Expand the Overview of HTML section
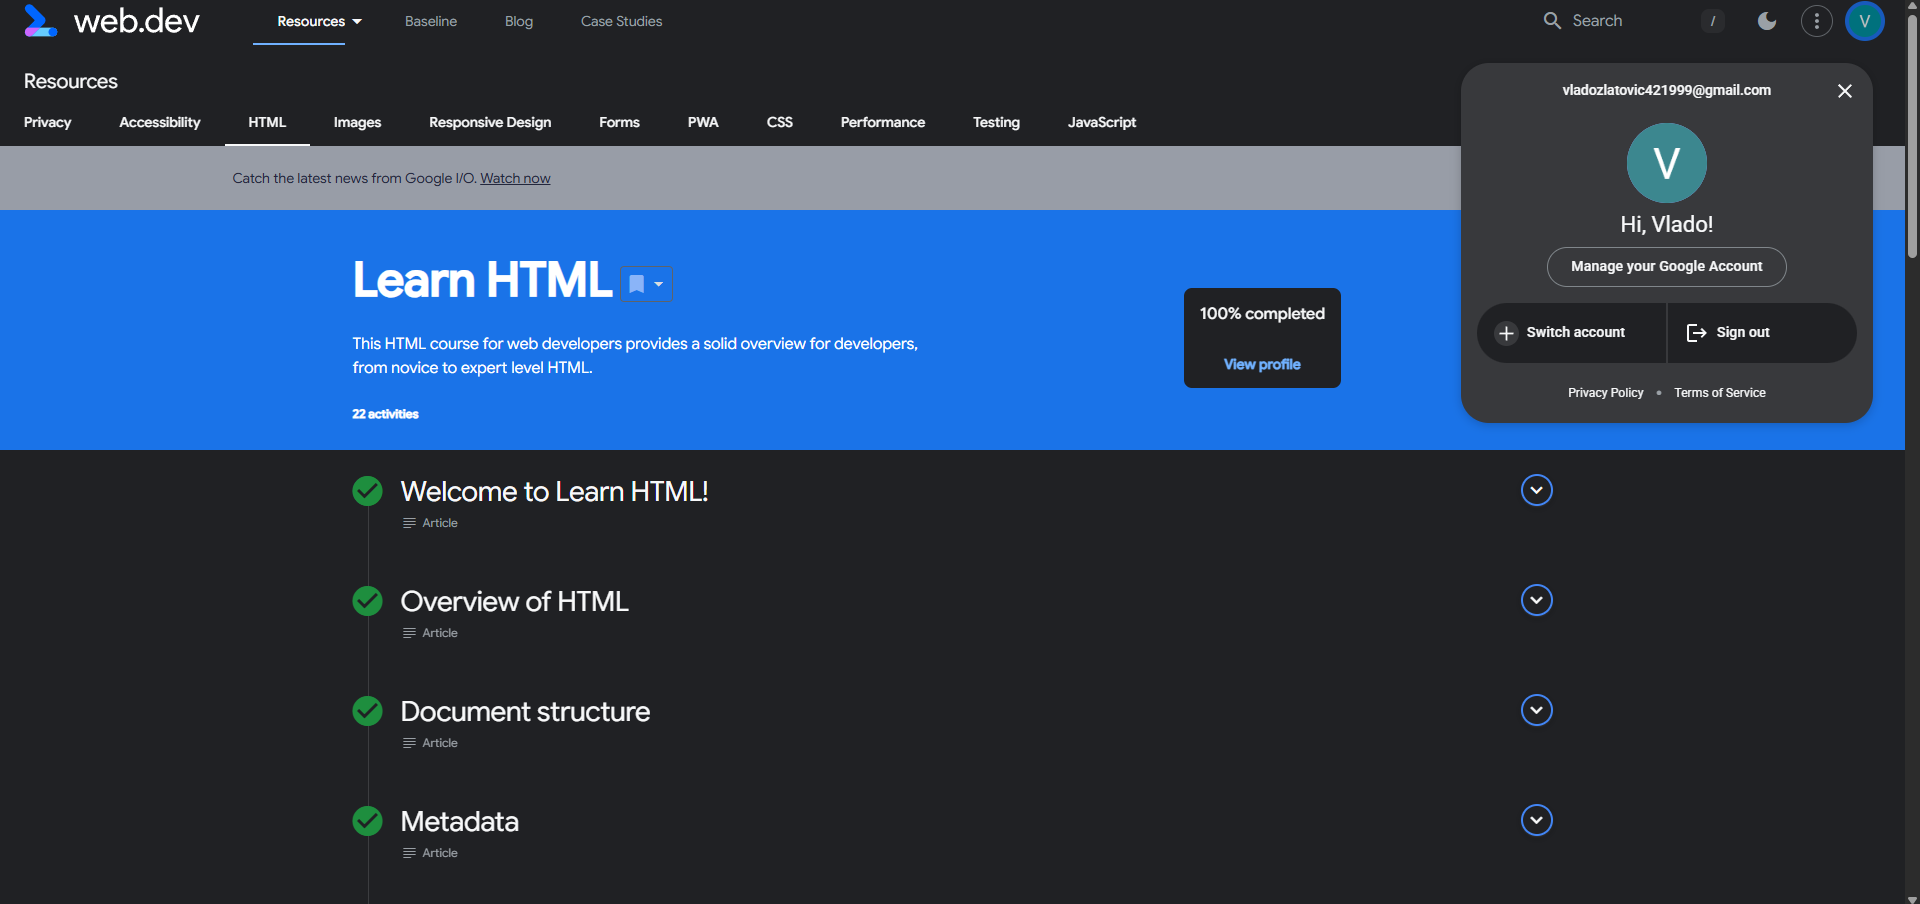This screenshot has height=904, width=1920. [x=1536, y=600]
